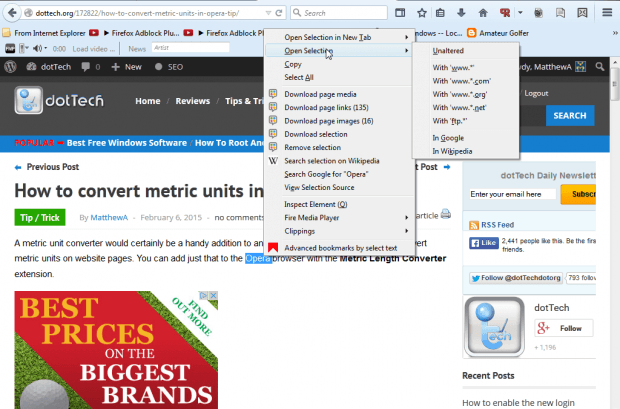Expand Fire Media Player submenu
This screenshot has height=409, width=620.
(340, 218)
